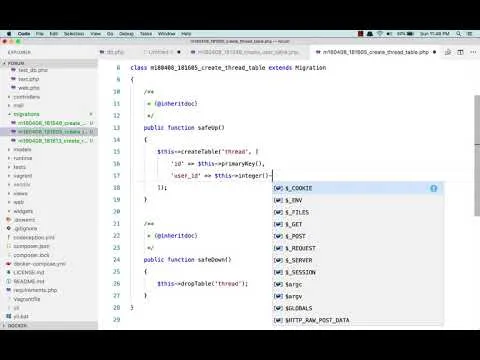Image resolution: width=480 pixels, height=360 pixels.
Task: Open the Apple menu
Action: point(9,34)
